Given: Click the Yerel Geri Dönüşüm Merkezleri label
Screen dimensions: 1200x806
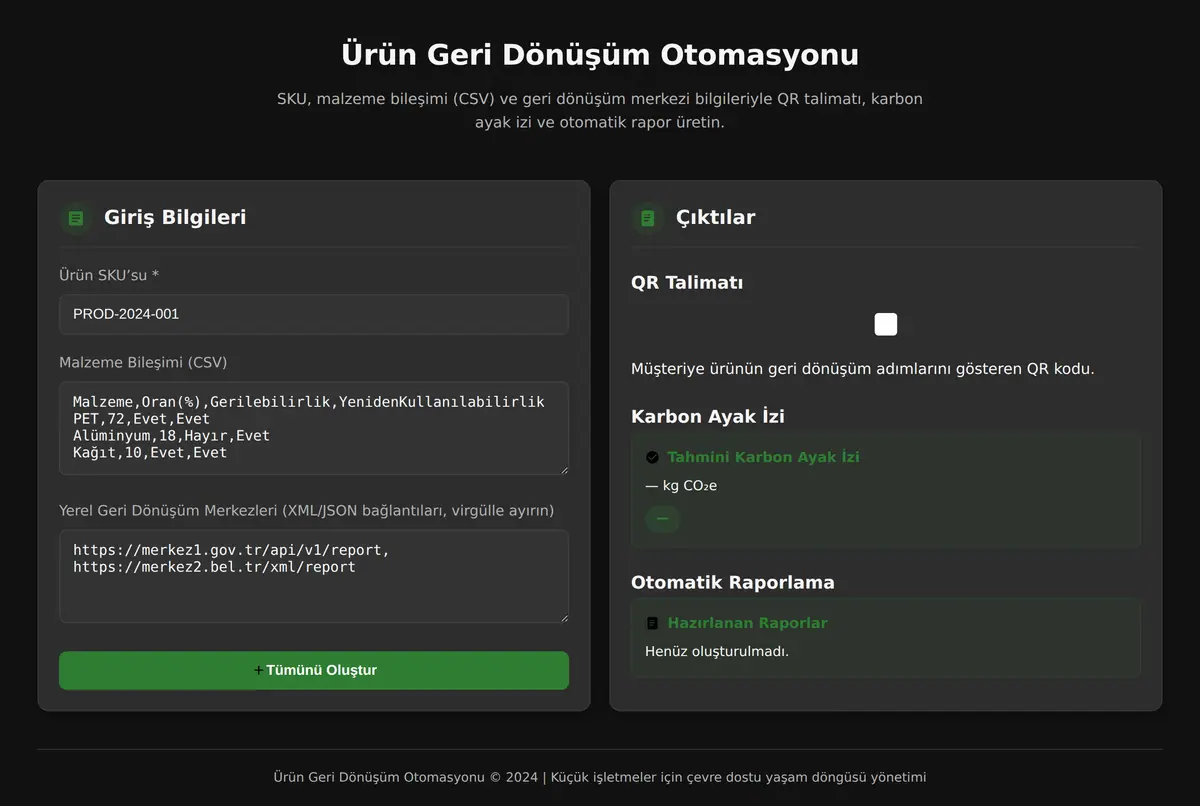Looking at the screenshot, I should (307, 511).
